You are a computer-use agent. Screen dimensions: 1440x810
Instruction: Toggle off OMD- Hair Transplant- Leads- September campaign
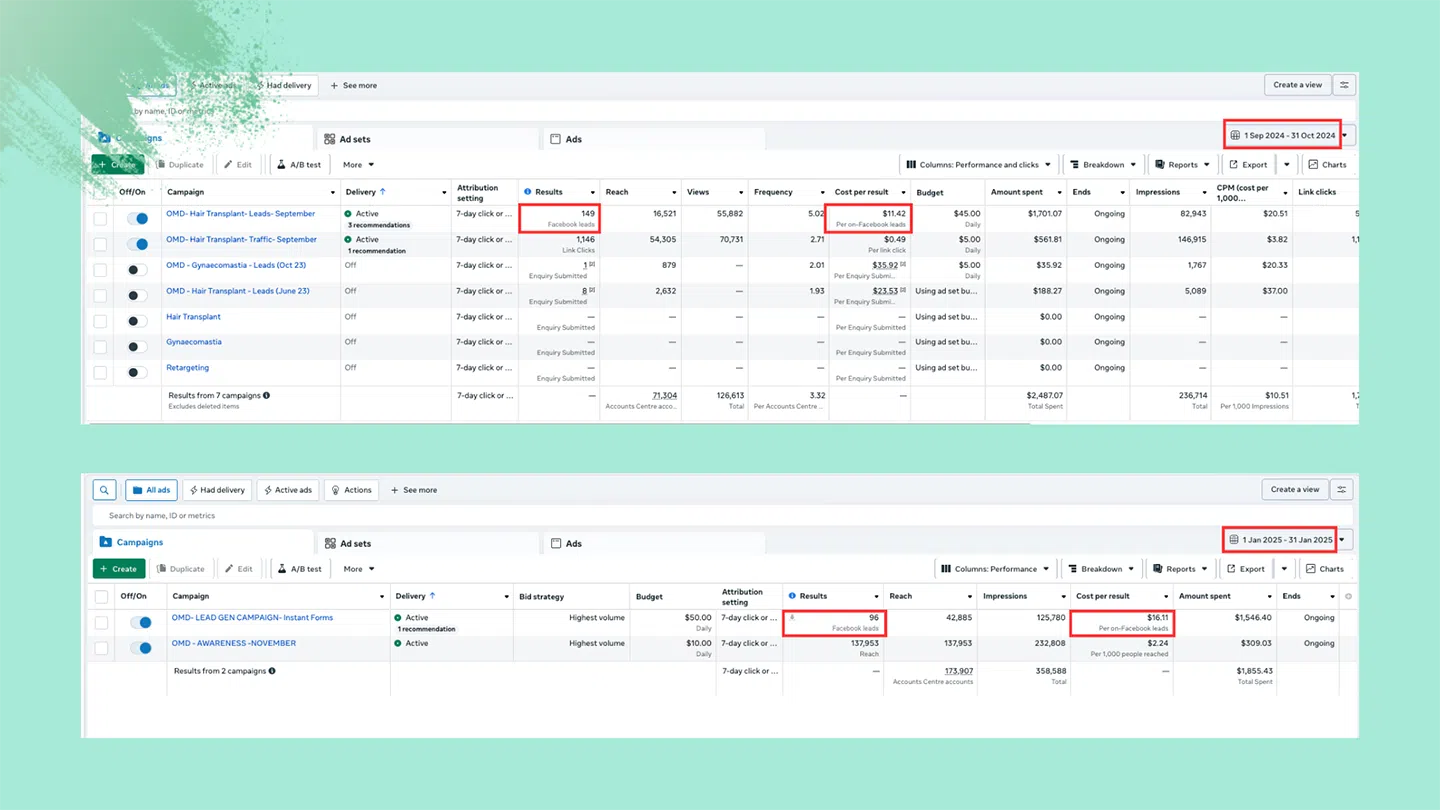coord(138,218)
